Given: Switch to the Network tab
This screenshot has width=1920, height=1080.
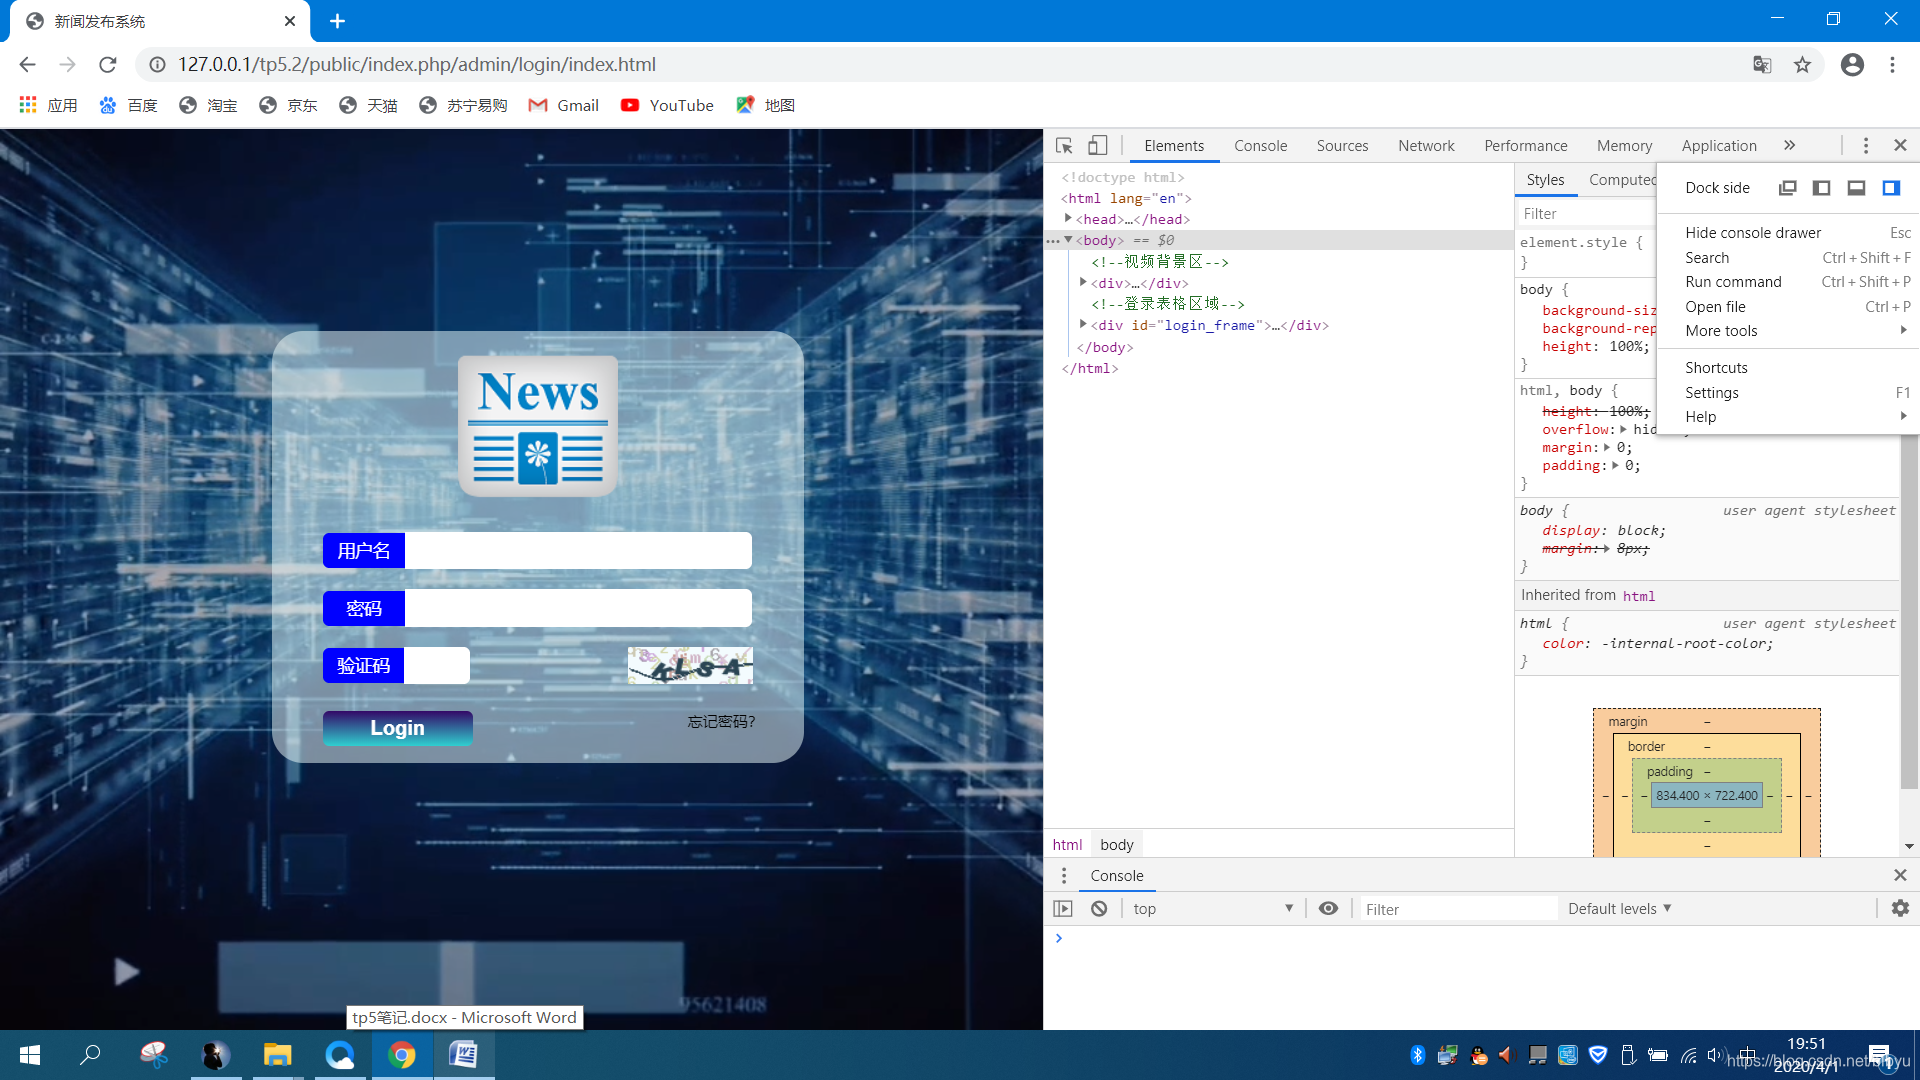Looking at the screenshot, I should point(1426,146).
